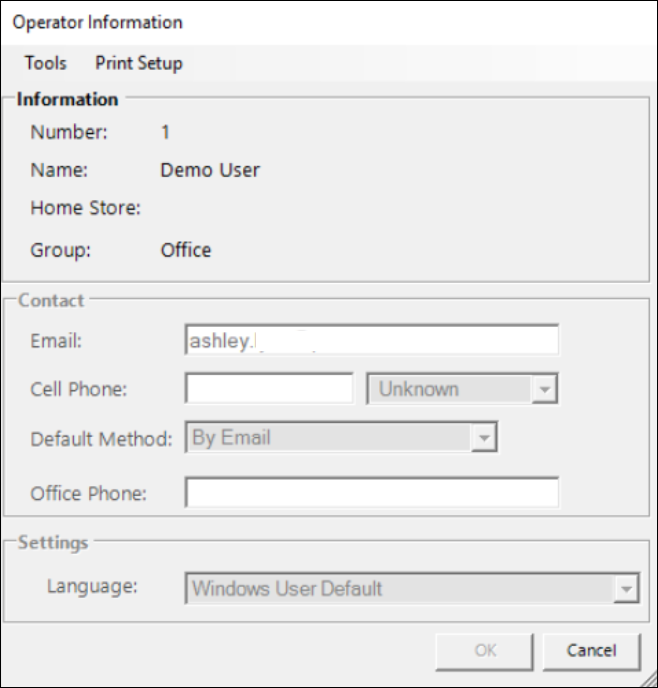Click the "Settings" section header
The height and width of the screenshot is (688, 658).
[x=53, y=543]
